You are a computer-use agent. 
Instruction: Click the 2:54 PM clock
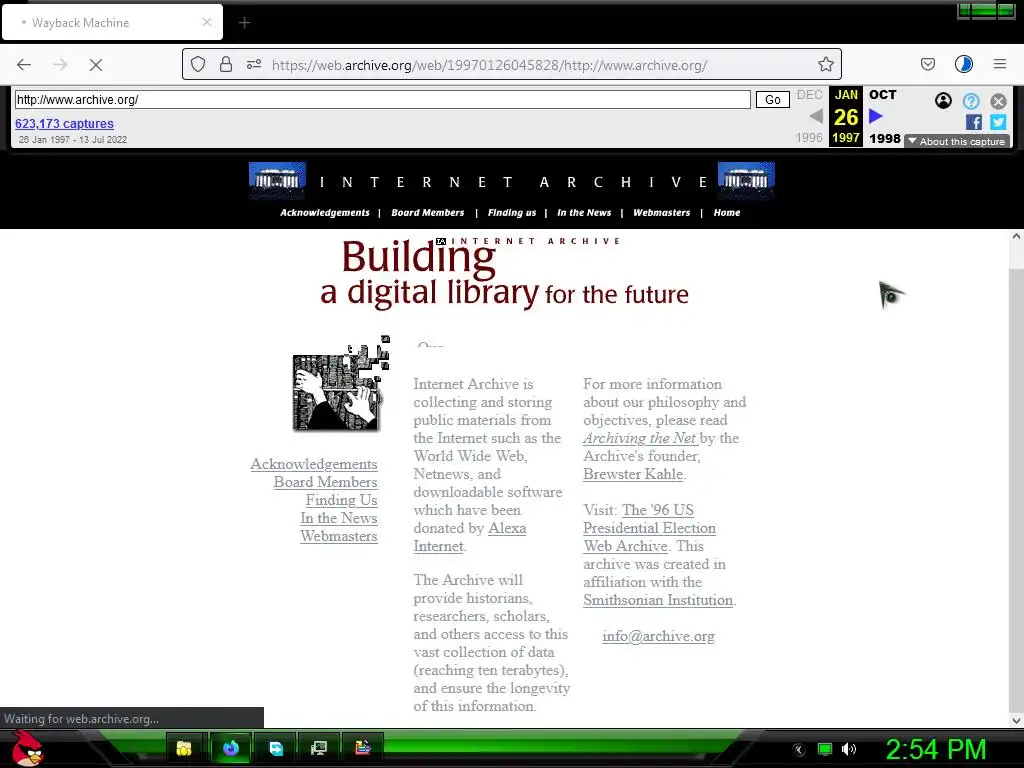coord(935,749)
